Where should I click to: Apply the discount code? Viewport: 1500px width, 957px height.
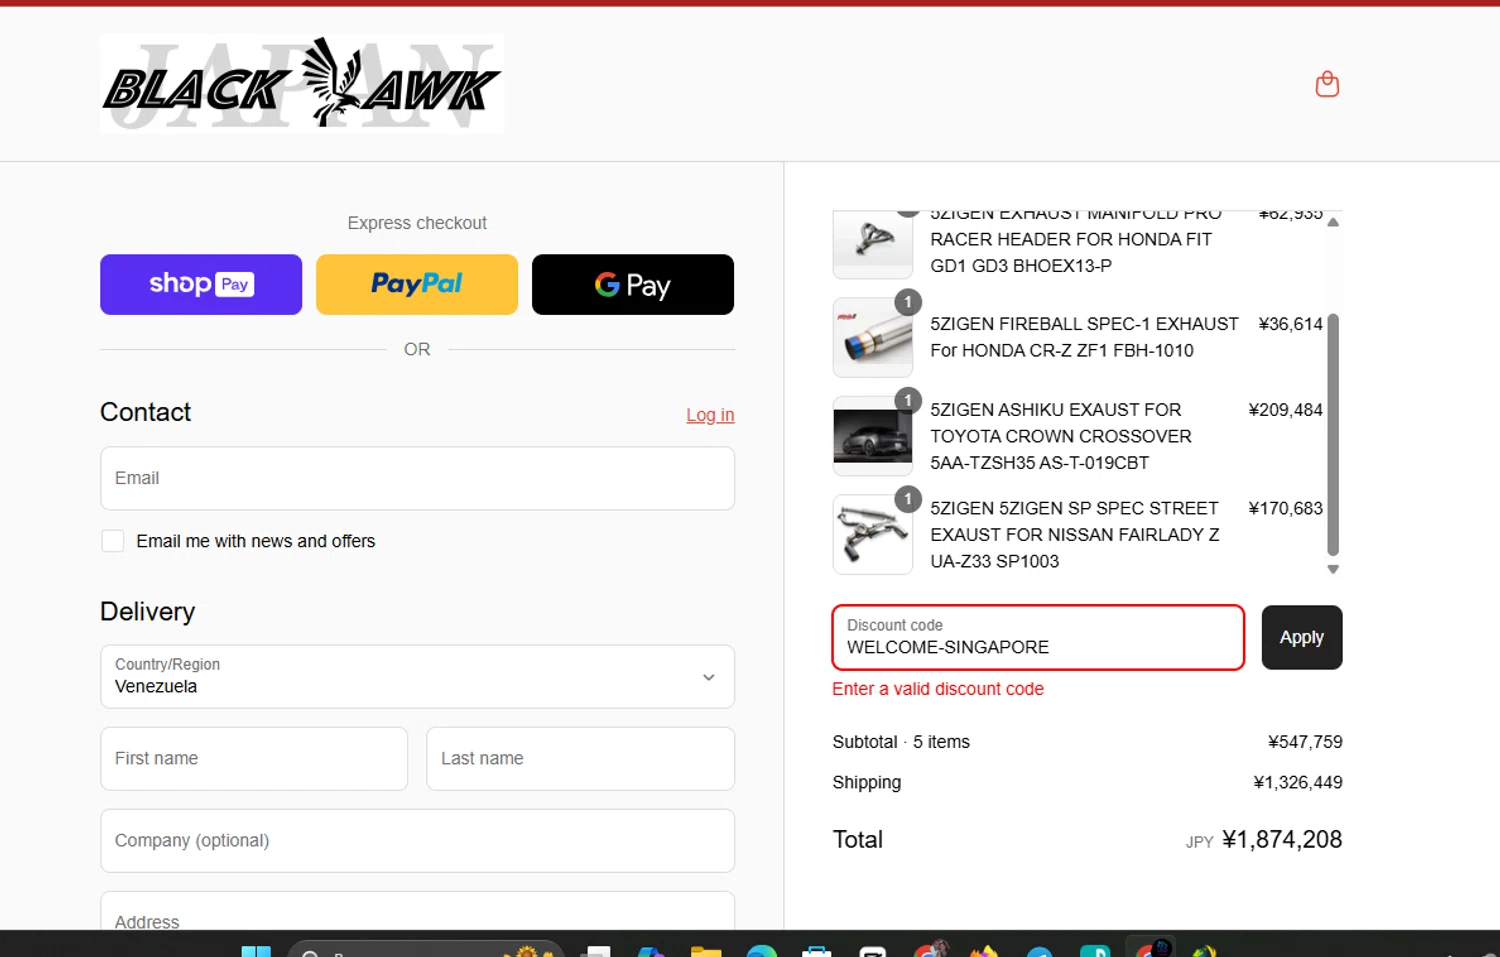pos(1302,637)
